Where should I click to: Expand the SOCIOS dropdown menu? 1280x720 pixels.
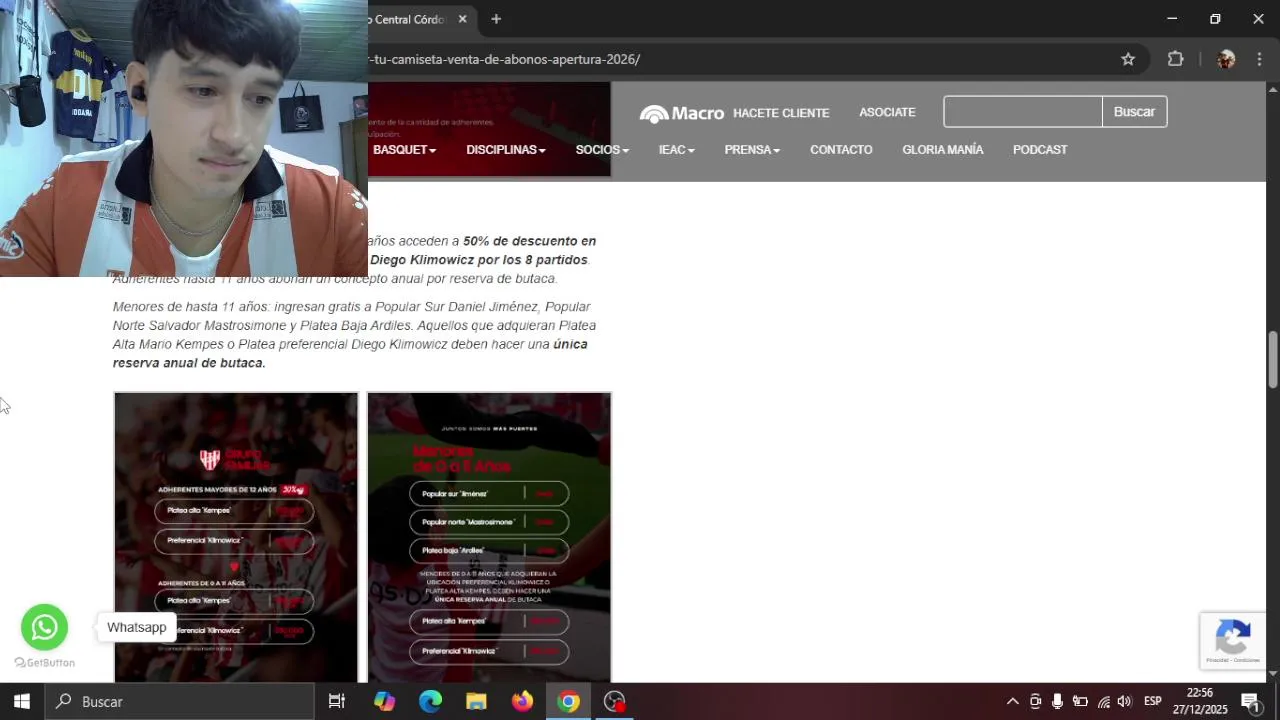tap(602, 150)
